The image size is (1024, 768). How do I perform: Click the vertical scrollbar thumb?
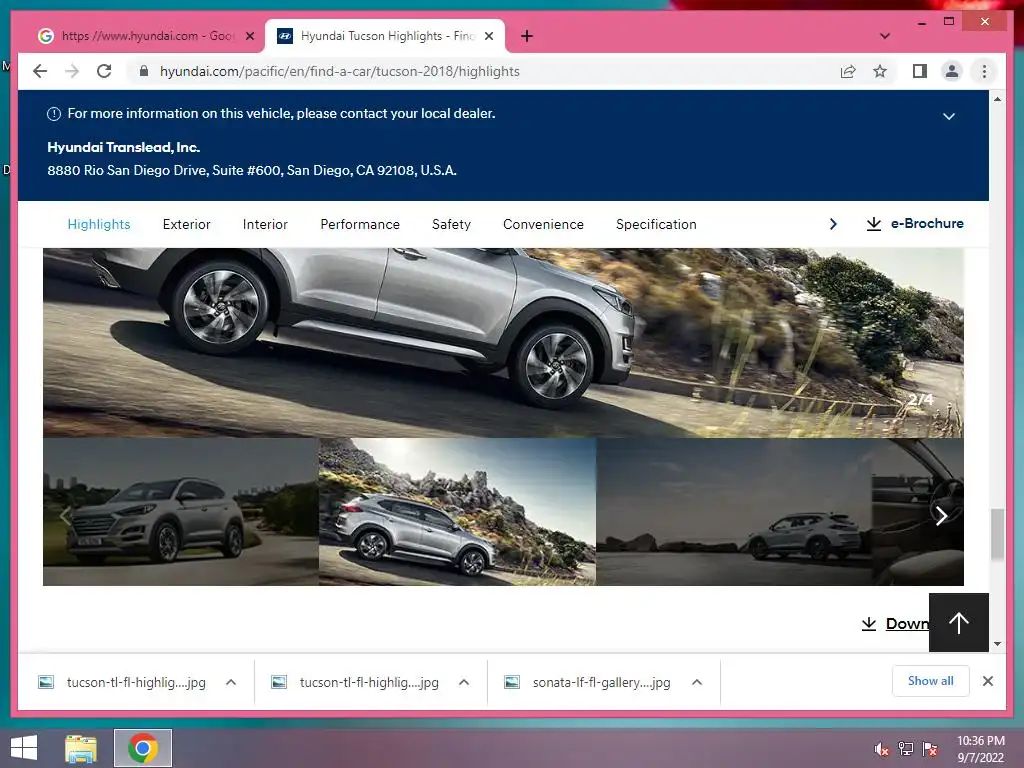[997, 534]
